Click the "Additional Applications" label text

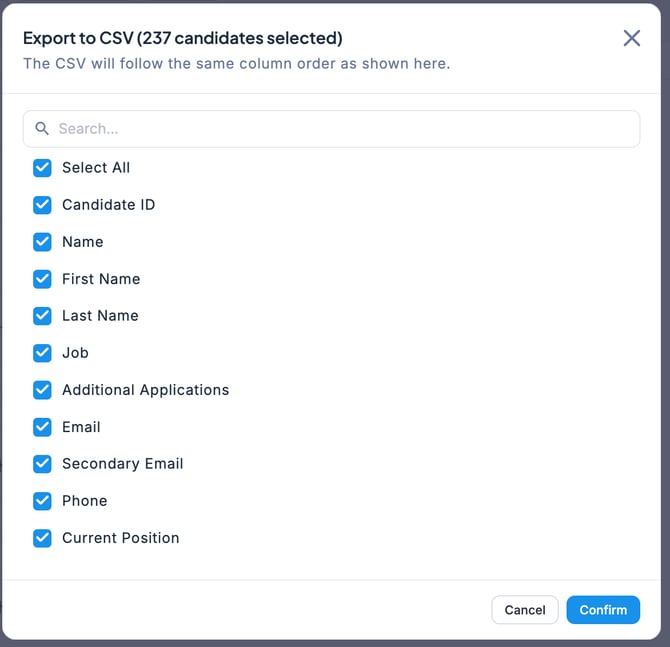(145, 390)
